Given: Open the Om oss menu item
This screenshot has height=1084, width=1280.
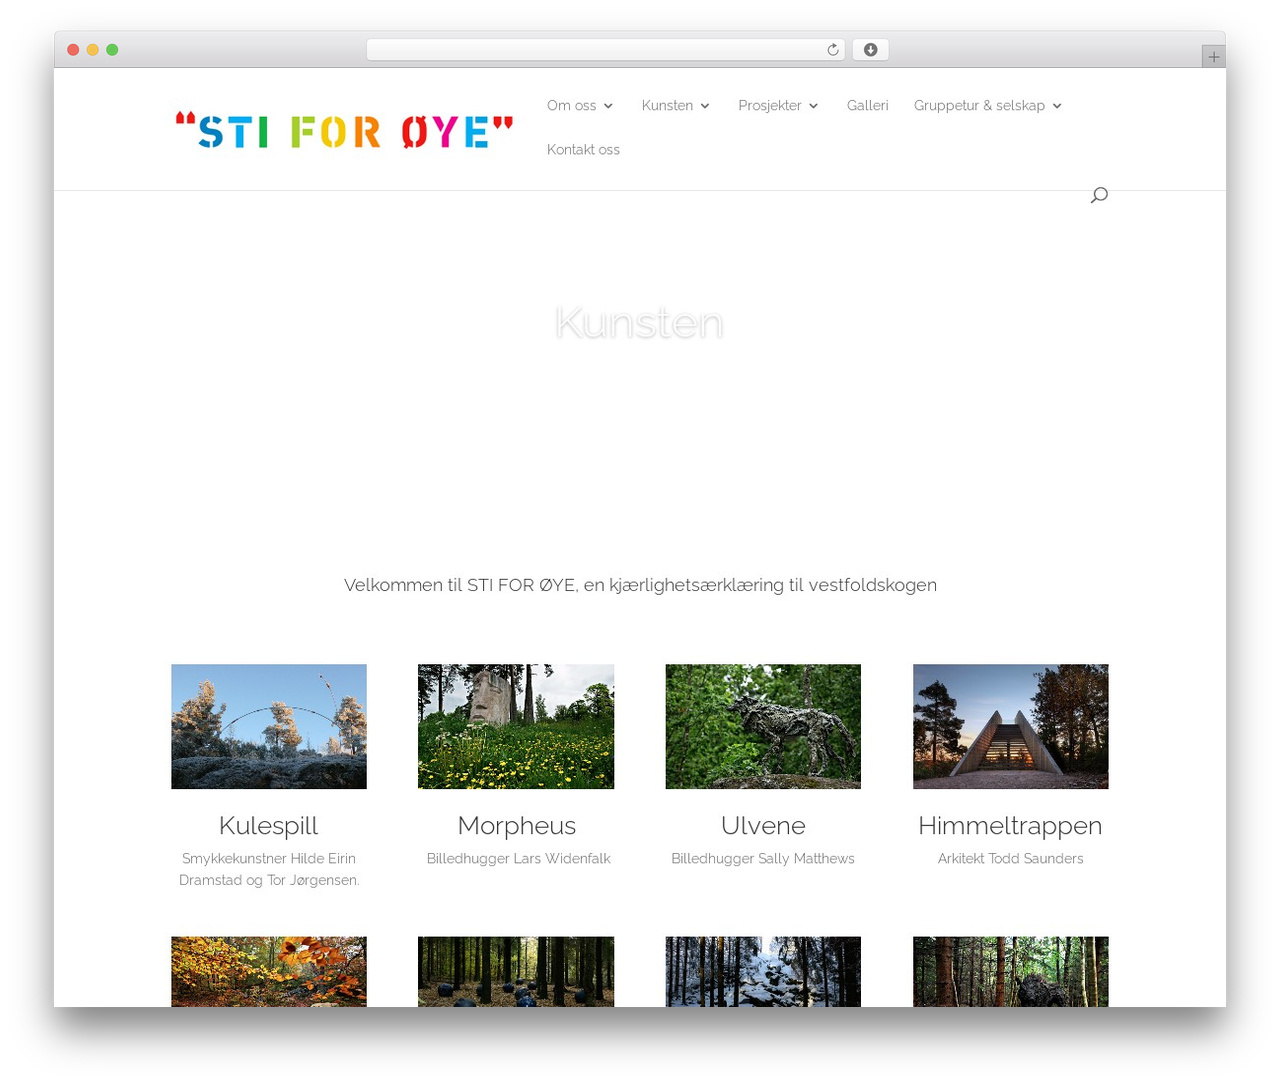Looking at the screenshot, I should click(x=571, y=105).
